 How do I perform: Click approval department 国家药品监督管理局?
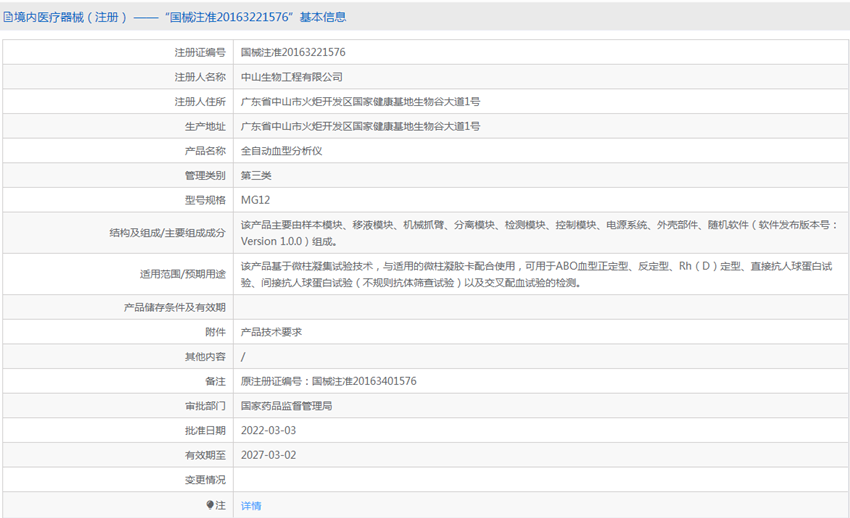coord(286,406)
